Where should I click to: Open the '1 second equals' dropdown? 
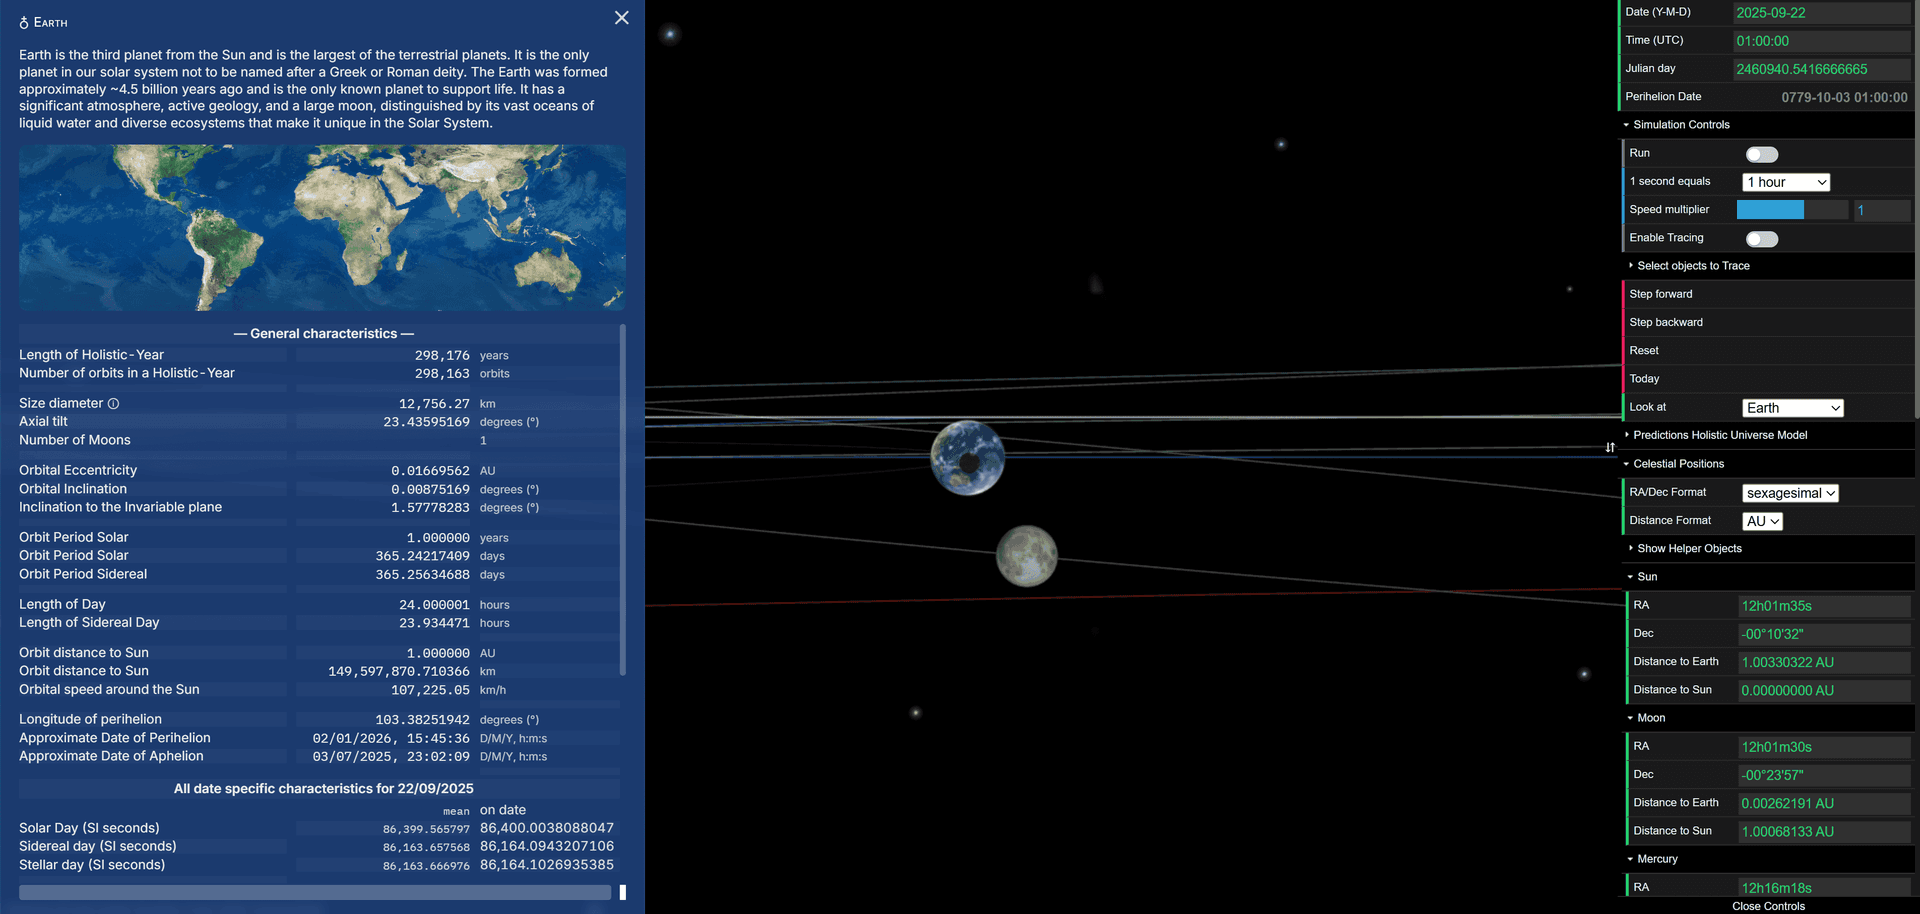[1786, 182]
